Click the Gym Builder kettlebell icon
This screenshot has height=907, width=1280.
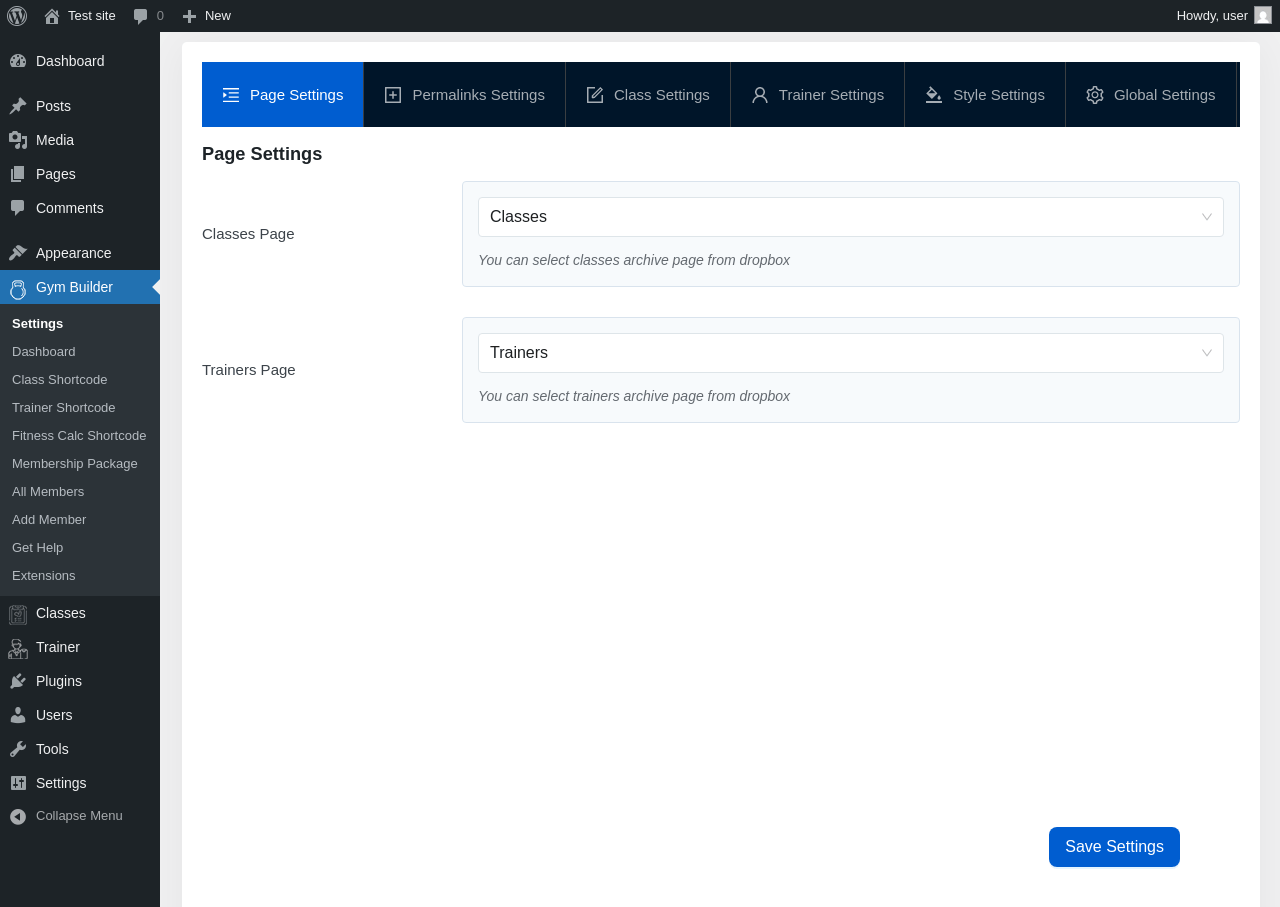(x=18, y=288)
